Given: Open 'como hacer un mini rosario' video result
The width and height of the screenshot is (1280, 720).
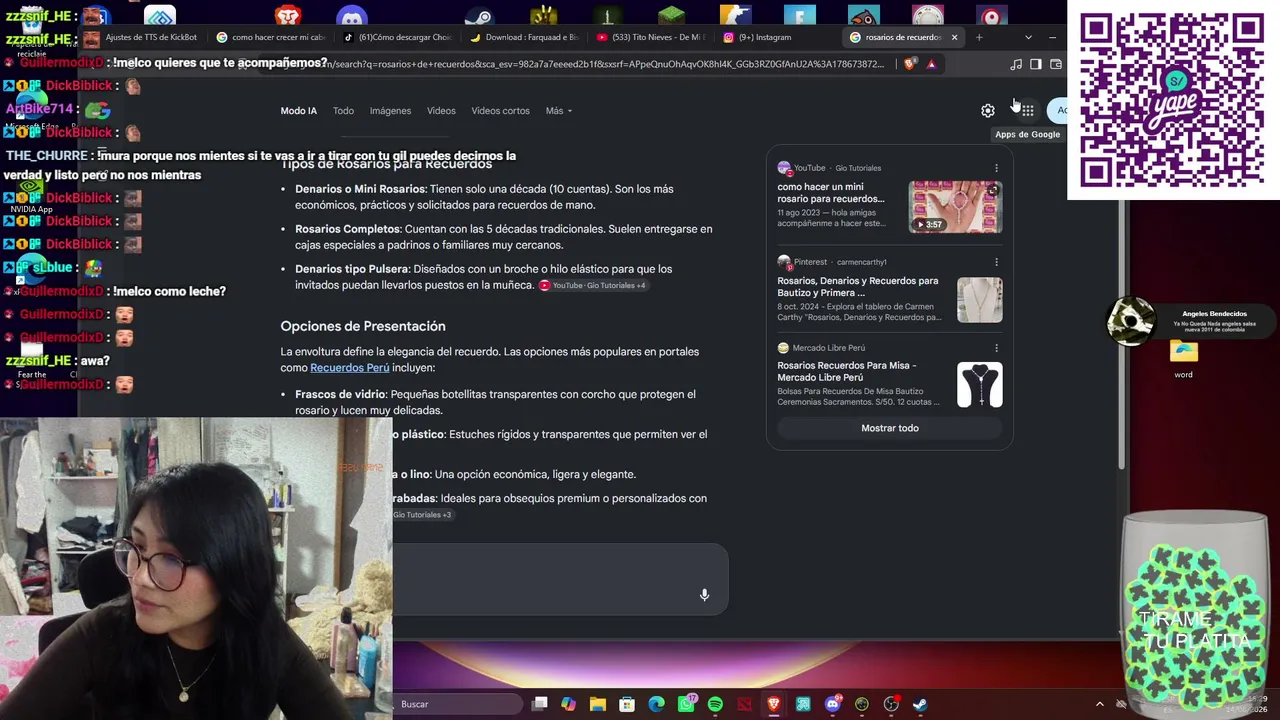Looking at the screenshot, I should [831, 193].
